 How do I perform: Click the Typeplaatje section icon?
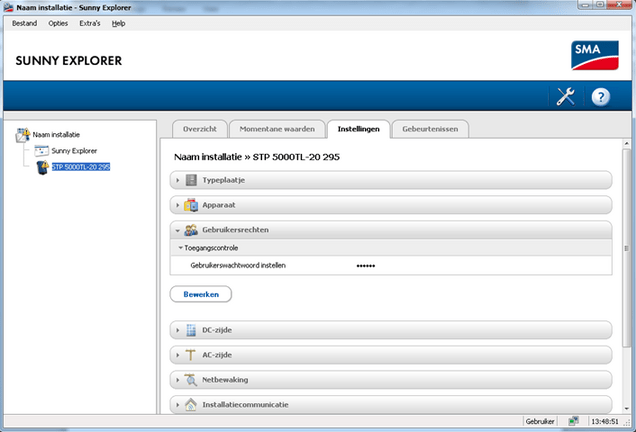(x=191, y=180)
